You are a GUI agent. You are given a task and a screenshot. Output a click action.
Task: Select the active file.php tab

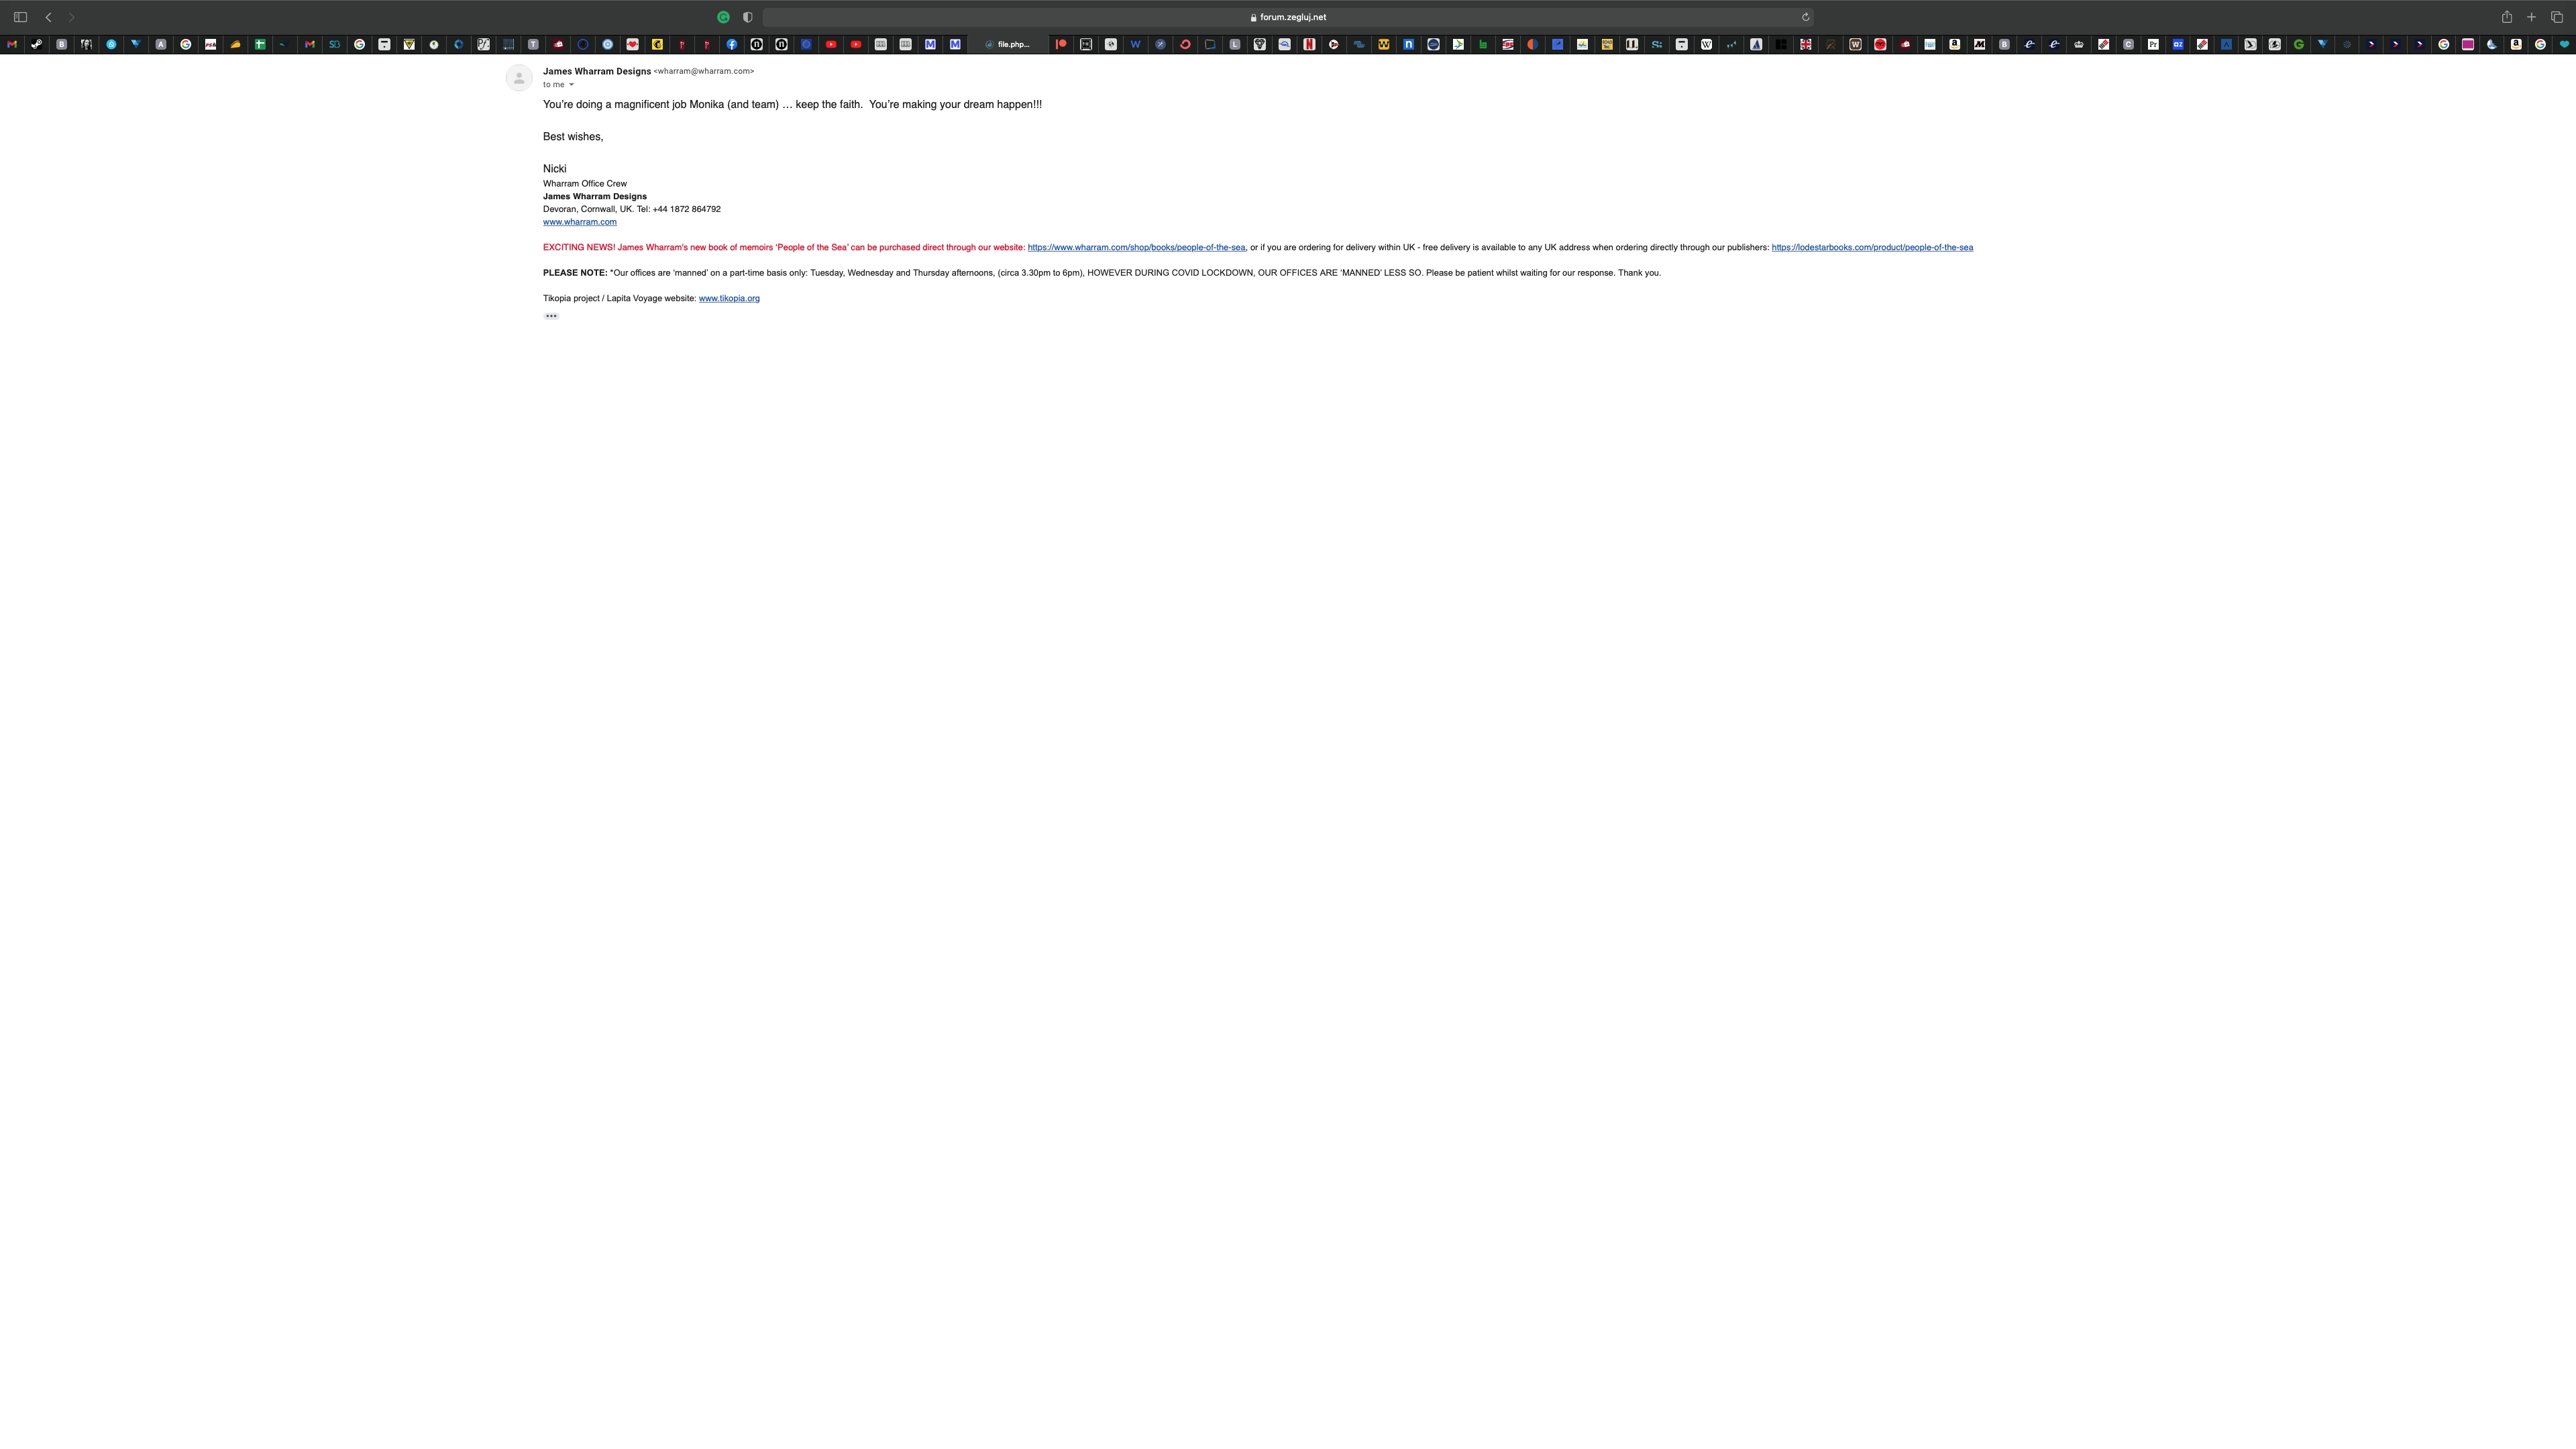point(1008,44)
